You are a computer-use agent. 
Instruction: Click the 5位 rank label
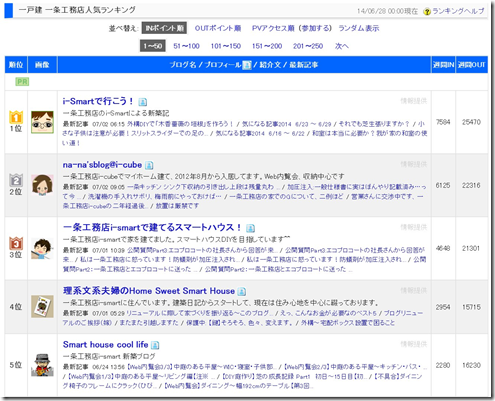16,365
